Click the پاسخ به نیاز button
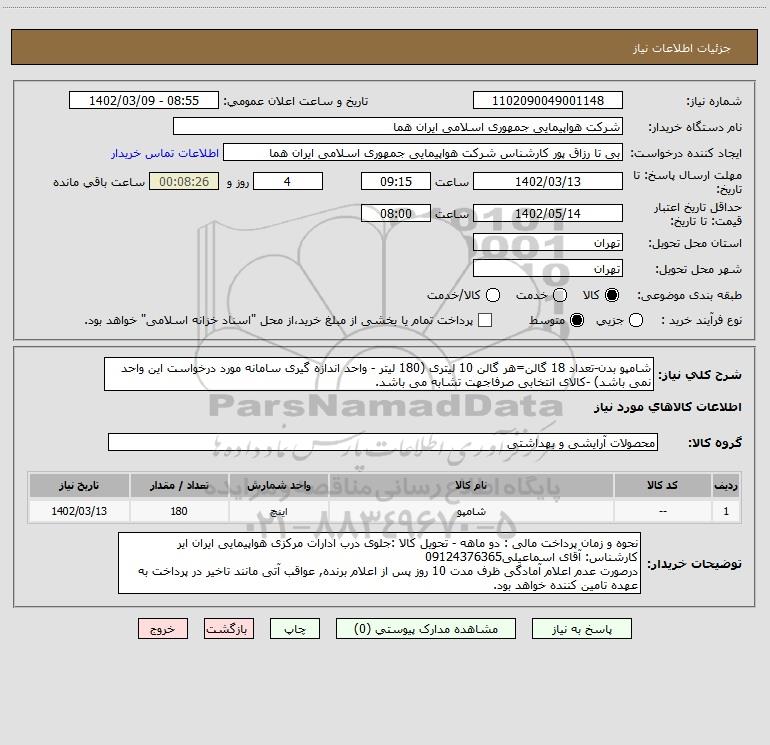770x745 pixels. pos(582,629)
